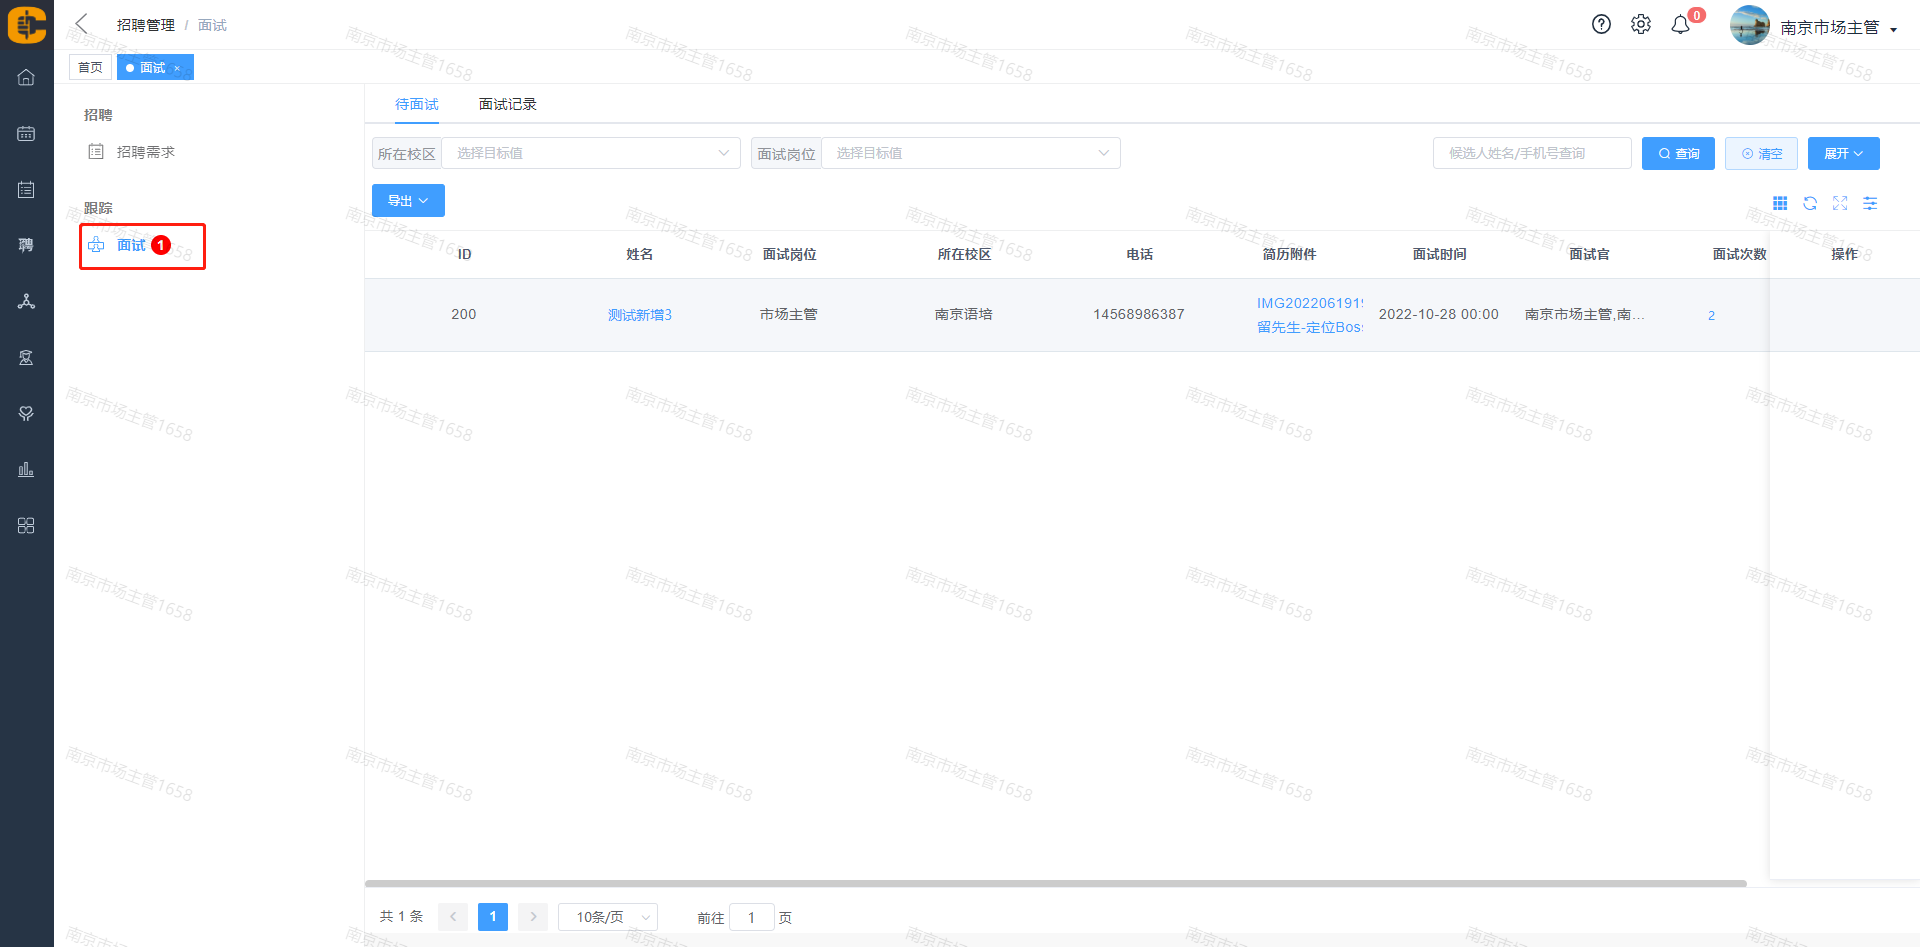Viewport: 1920px width, 947px height.
Task: Open the notification bell
Action: click(1681, 25)
